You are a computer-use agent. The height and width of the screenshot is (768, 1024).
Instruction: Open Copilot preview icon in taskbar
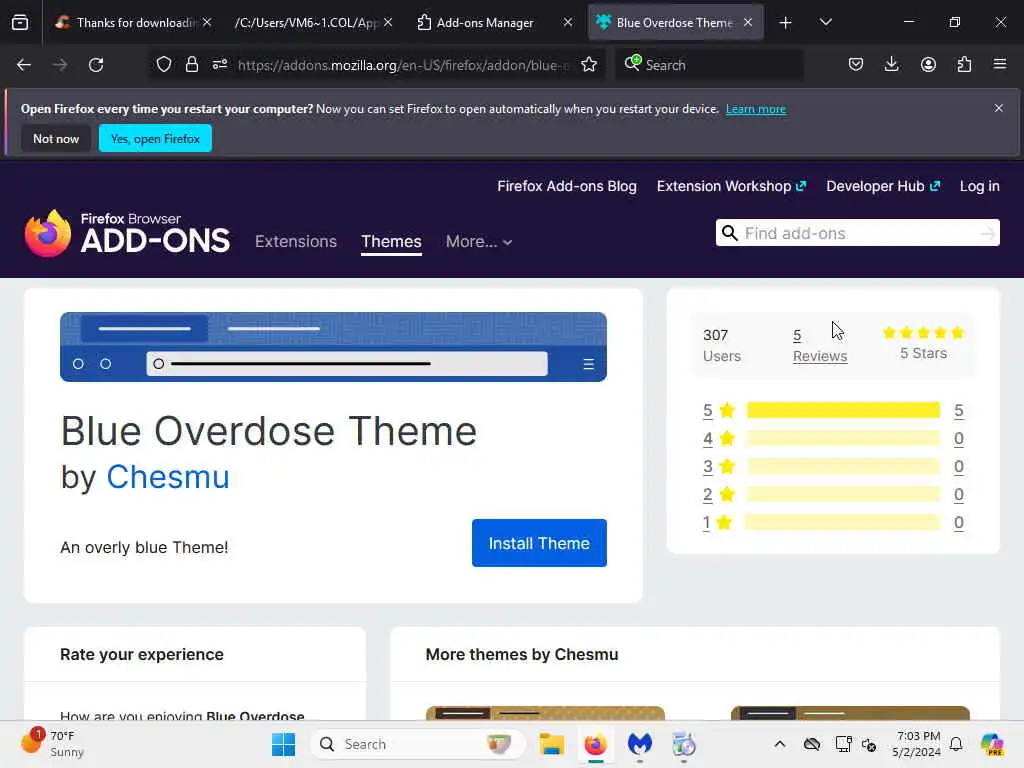point(992,744)
